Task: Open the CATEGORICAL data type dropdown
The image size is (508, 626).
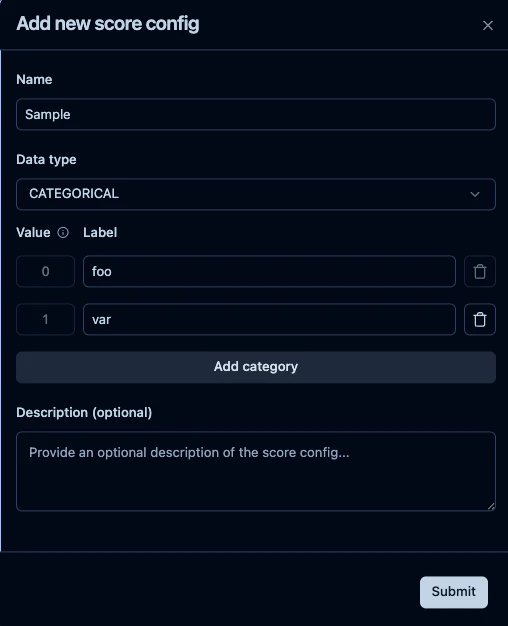Action: [x=256, y=194]
